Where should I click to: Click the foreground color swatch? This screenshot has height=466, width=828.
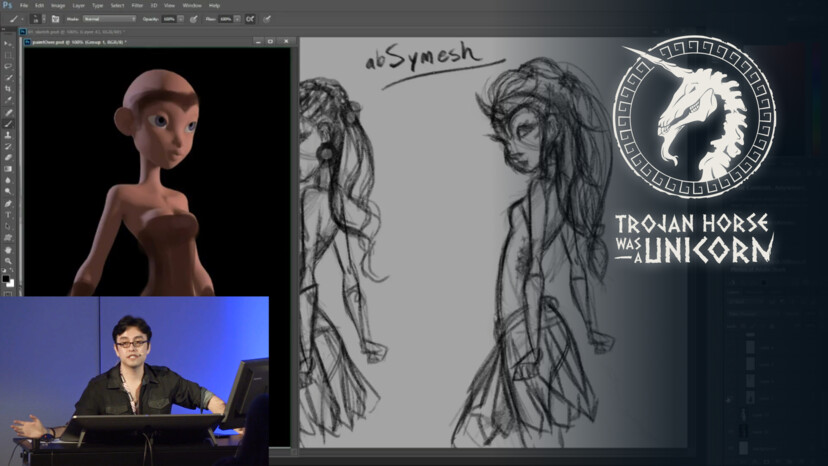coord(6,278)
